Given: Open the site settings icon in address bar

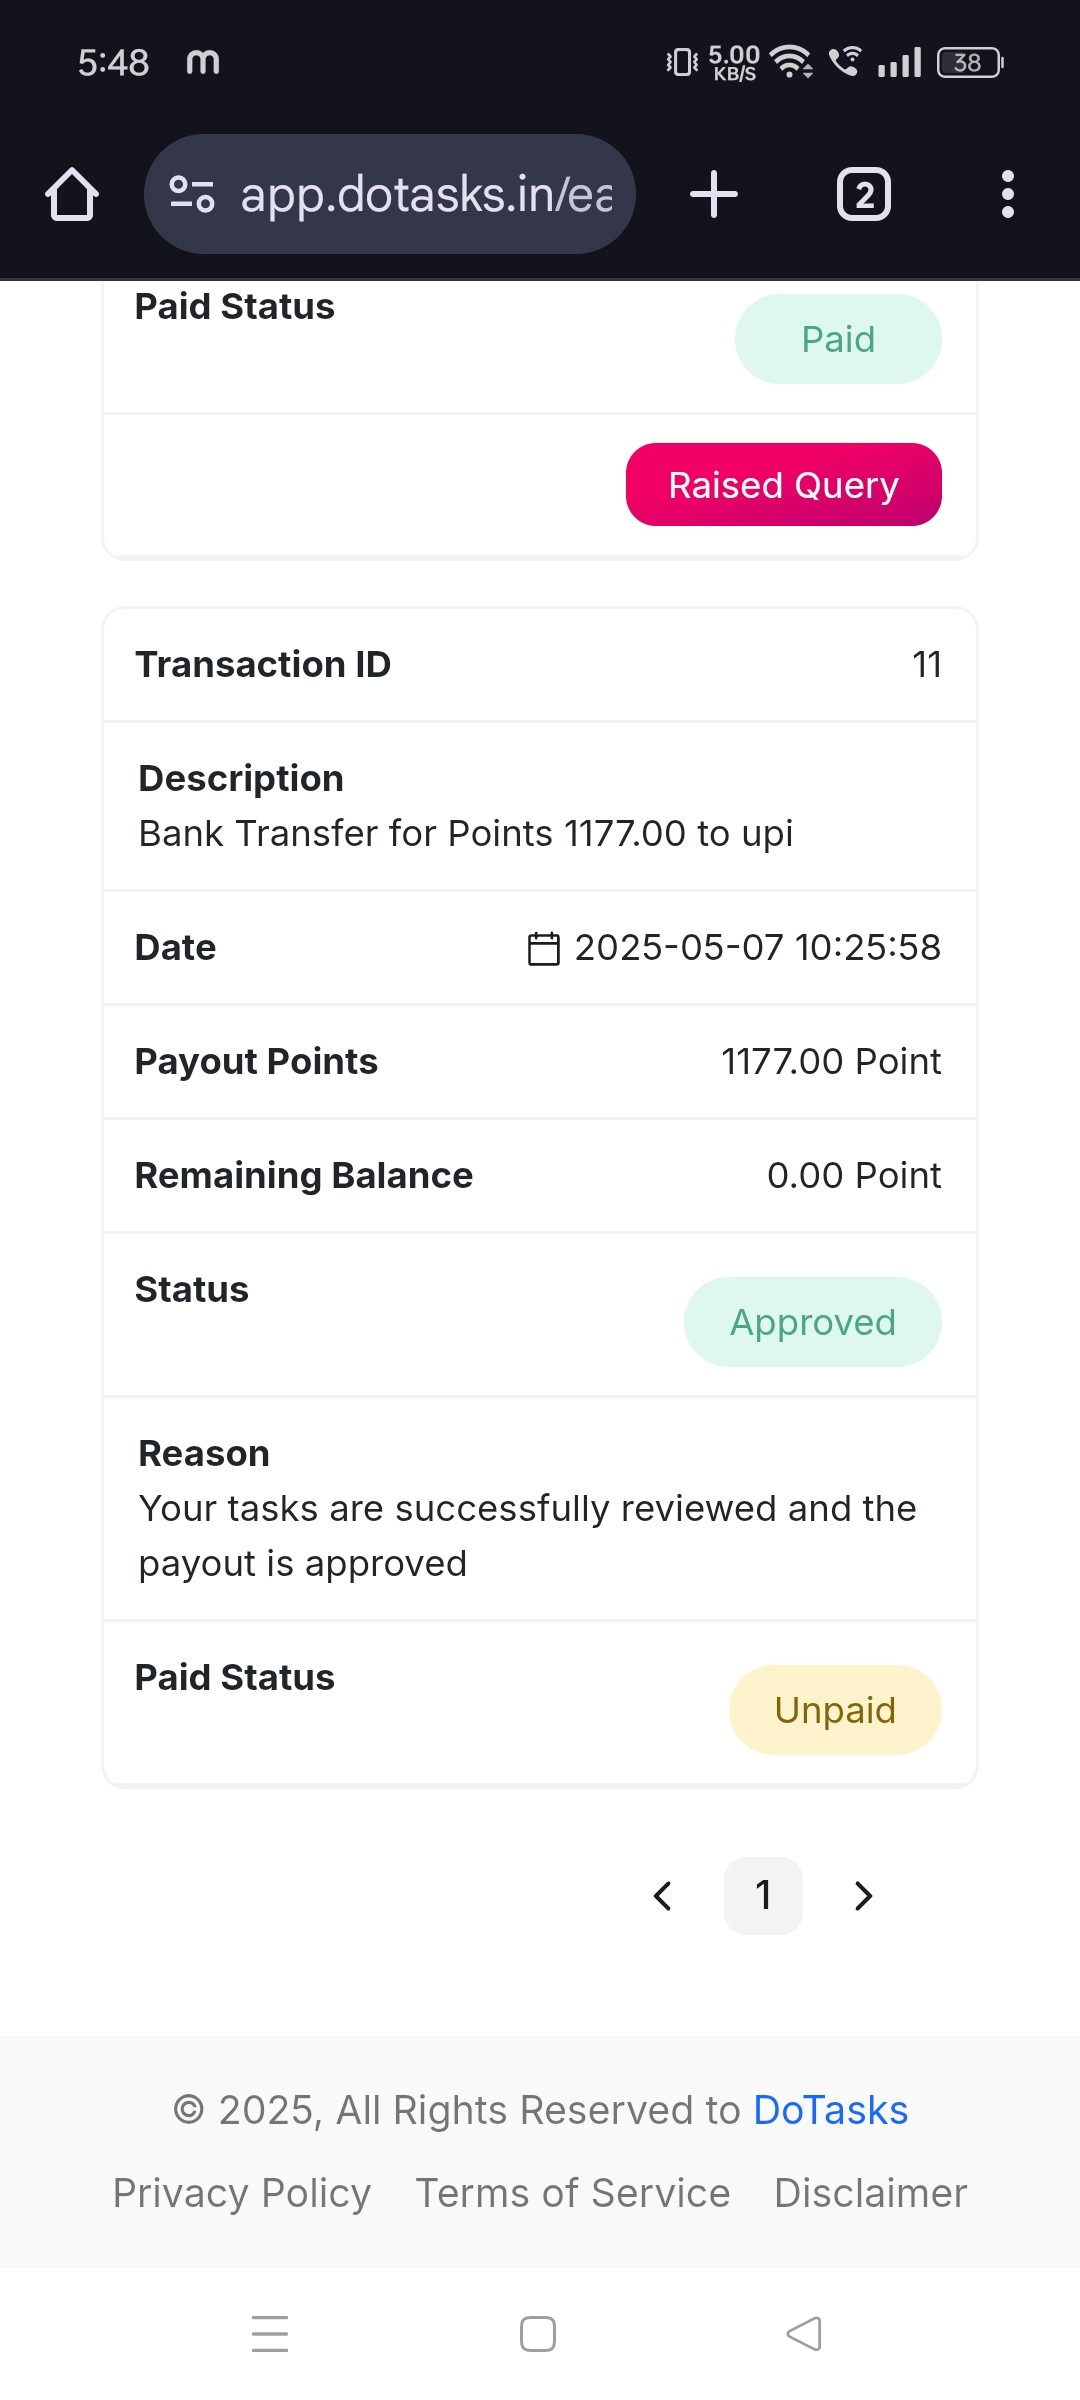Looking at the screenshot, I should tap(191, 194).
